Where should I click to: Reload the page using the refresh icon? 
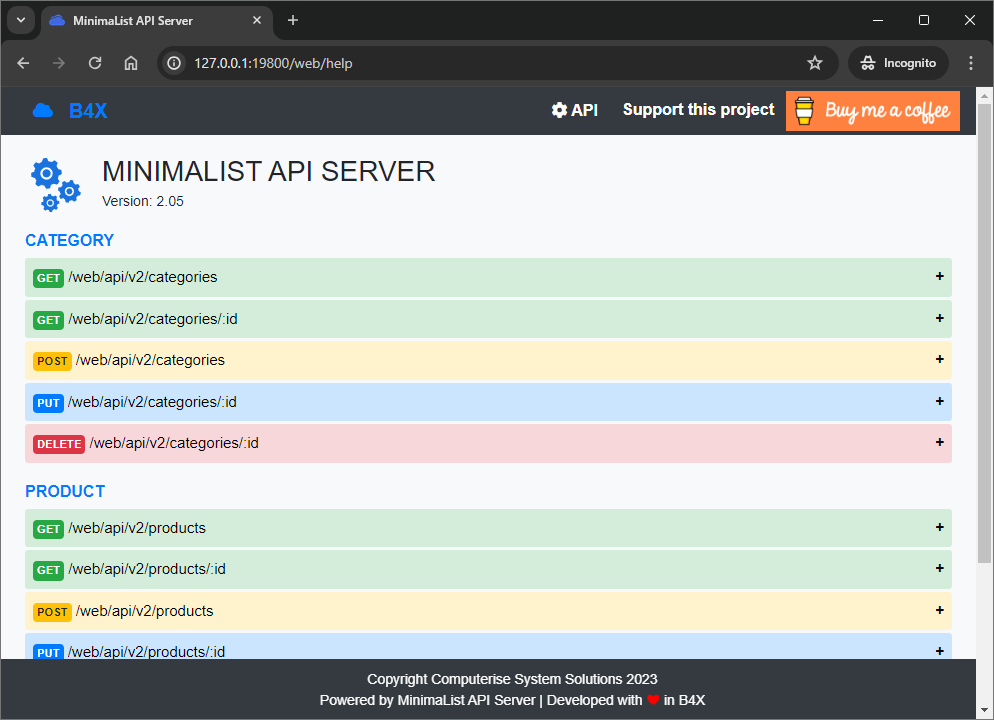[95, 63]
